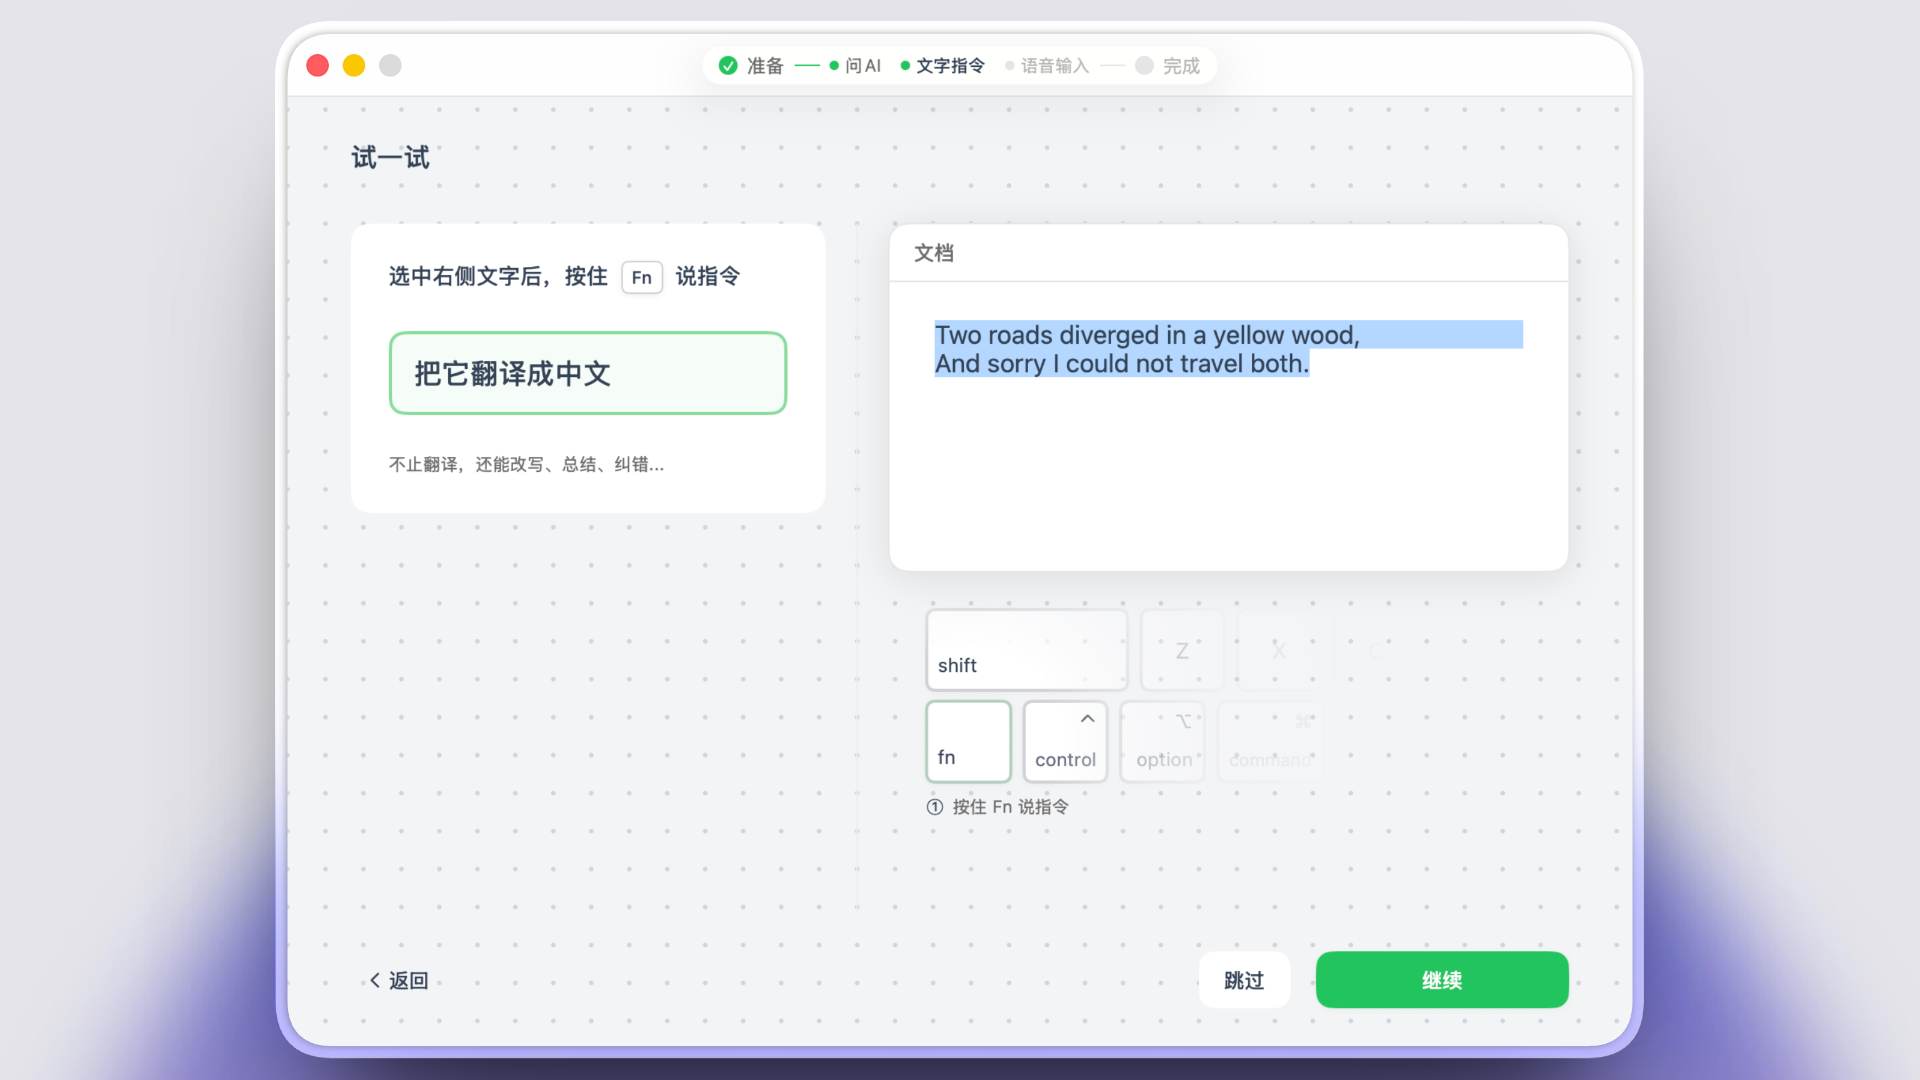Click the option key symbol icon
This screenshot has width=1920, height=1080.
tap(1184, 721)
